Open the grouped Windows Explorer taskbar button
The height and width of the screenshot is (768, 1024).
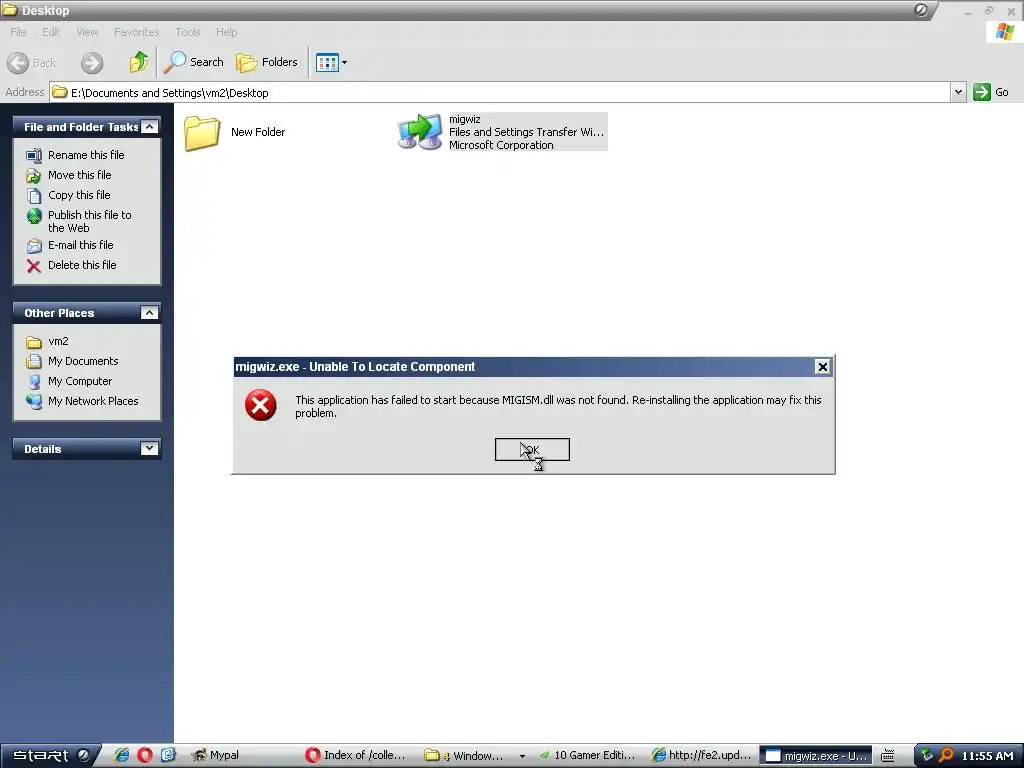473,756
